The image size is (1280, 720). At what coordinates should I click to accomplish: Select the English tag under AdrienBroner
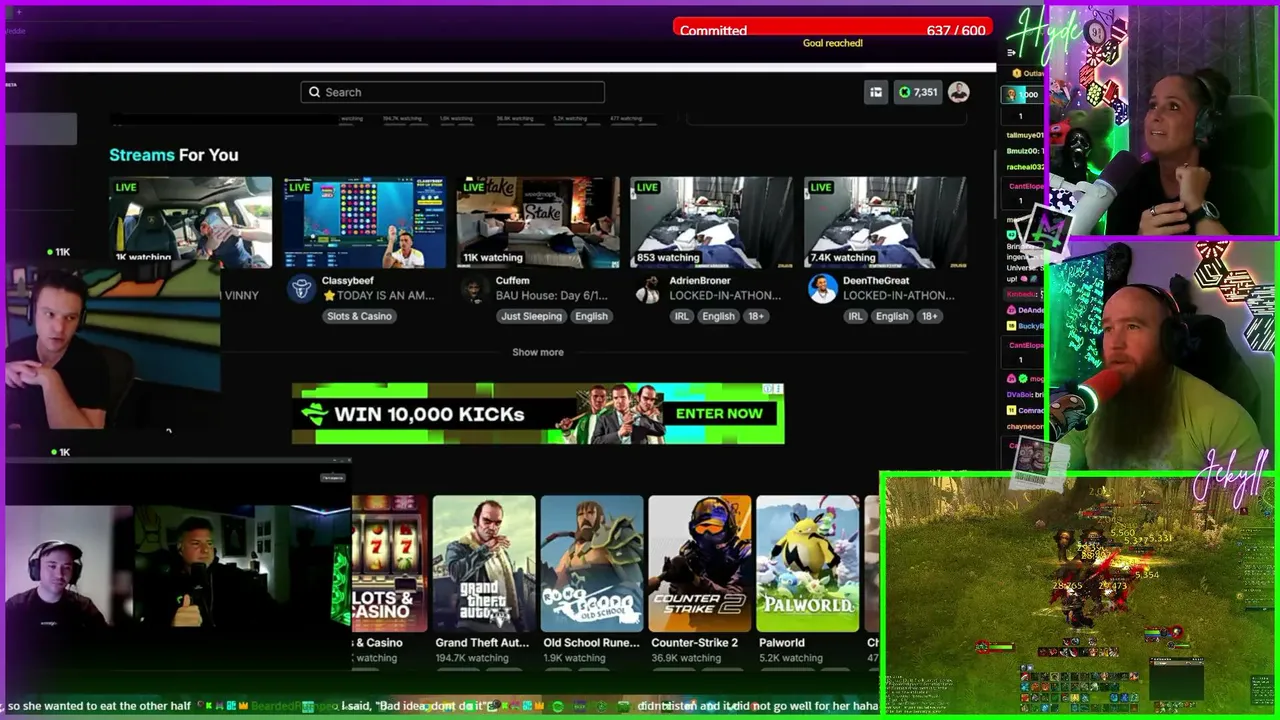[x=718, y=316]
